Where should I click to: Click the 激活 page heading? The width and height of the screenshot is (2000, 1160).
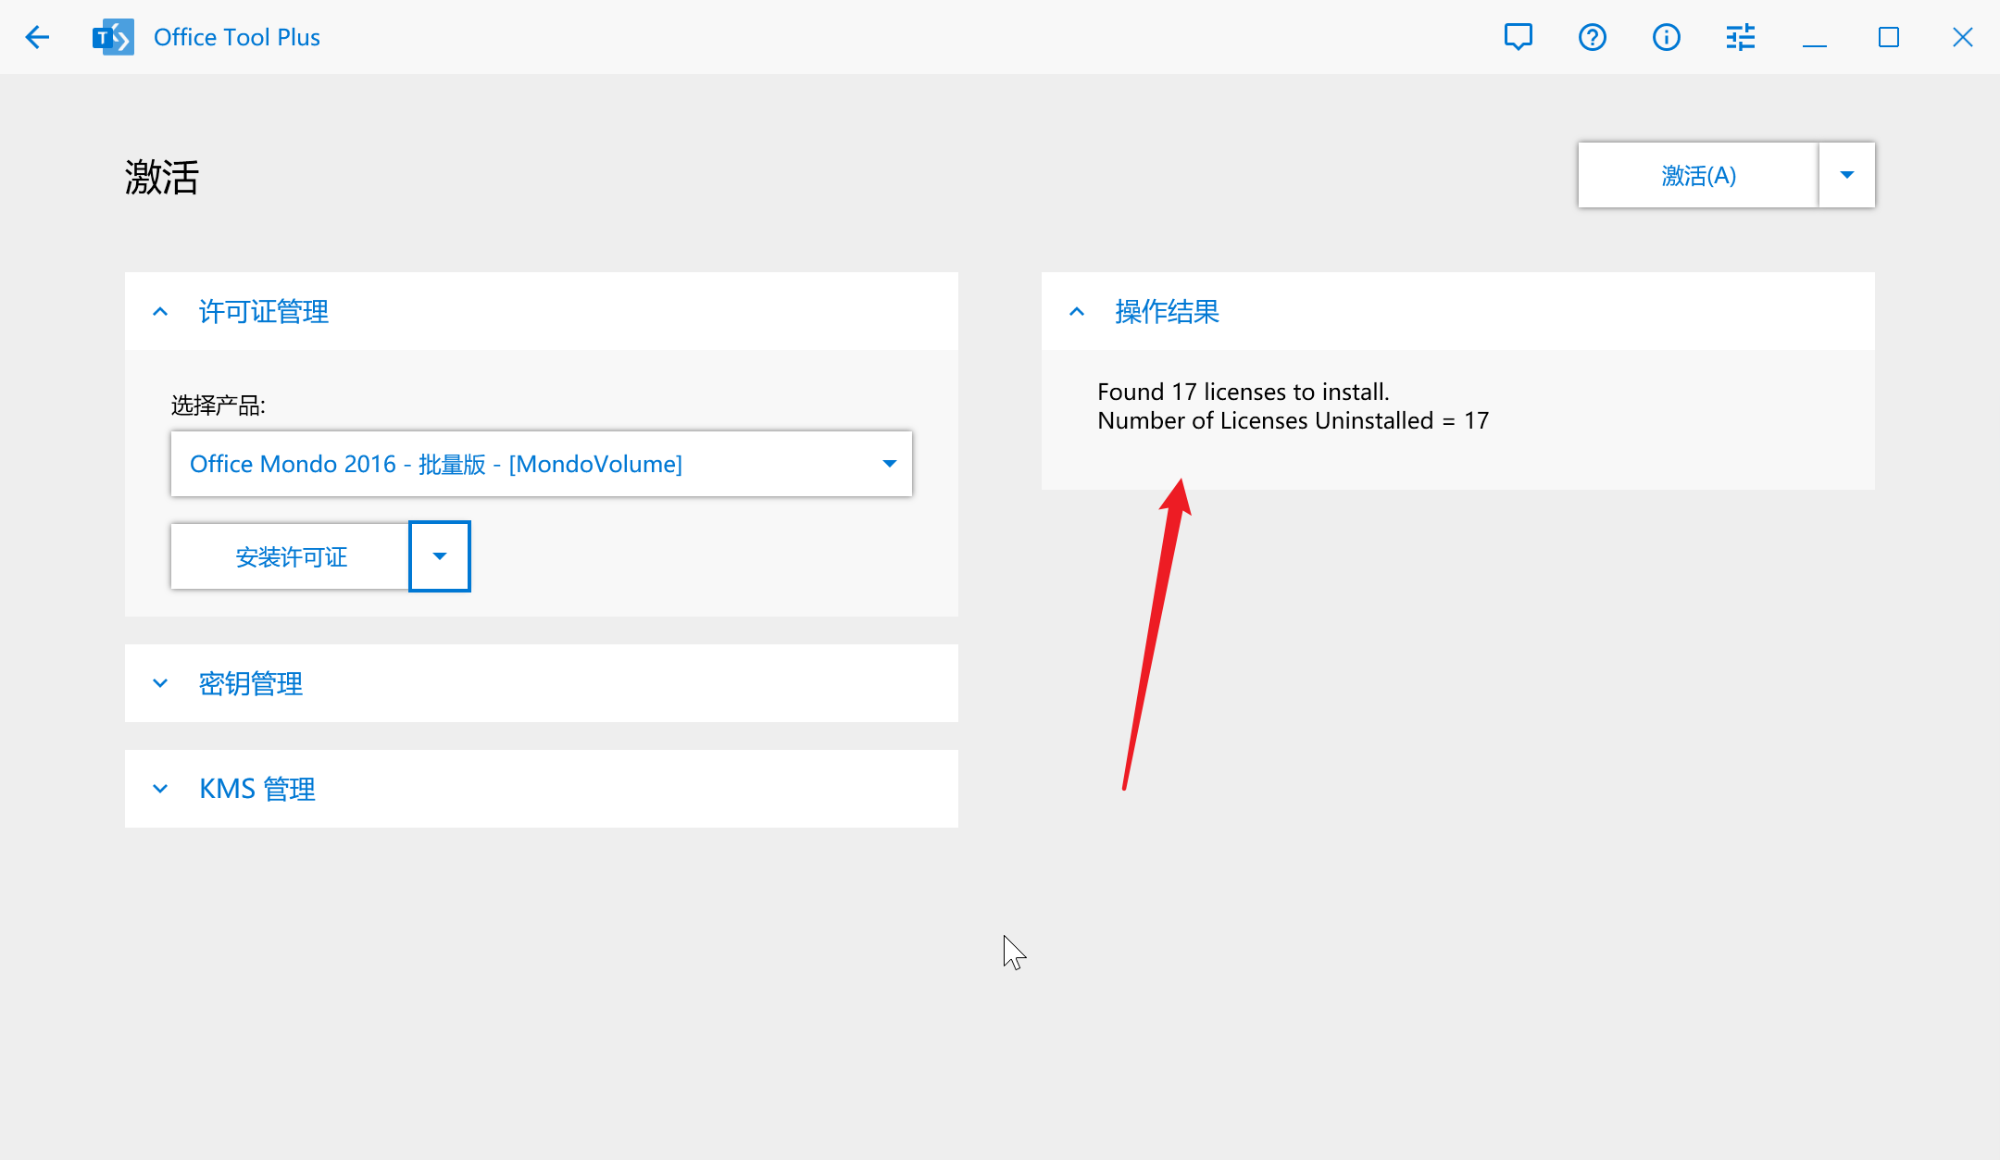(162, 178)
